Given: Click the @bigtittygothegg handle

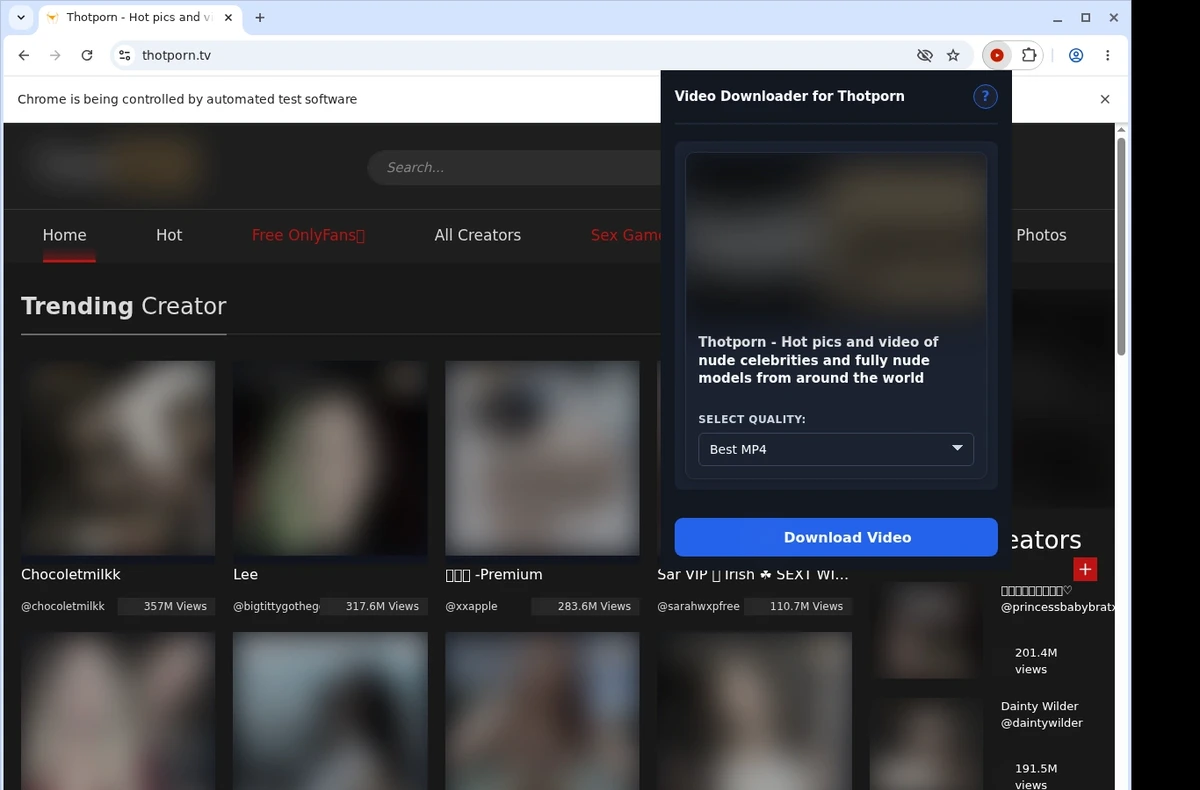Looking at the screenshot, I should (276, 606).
